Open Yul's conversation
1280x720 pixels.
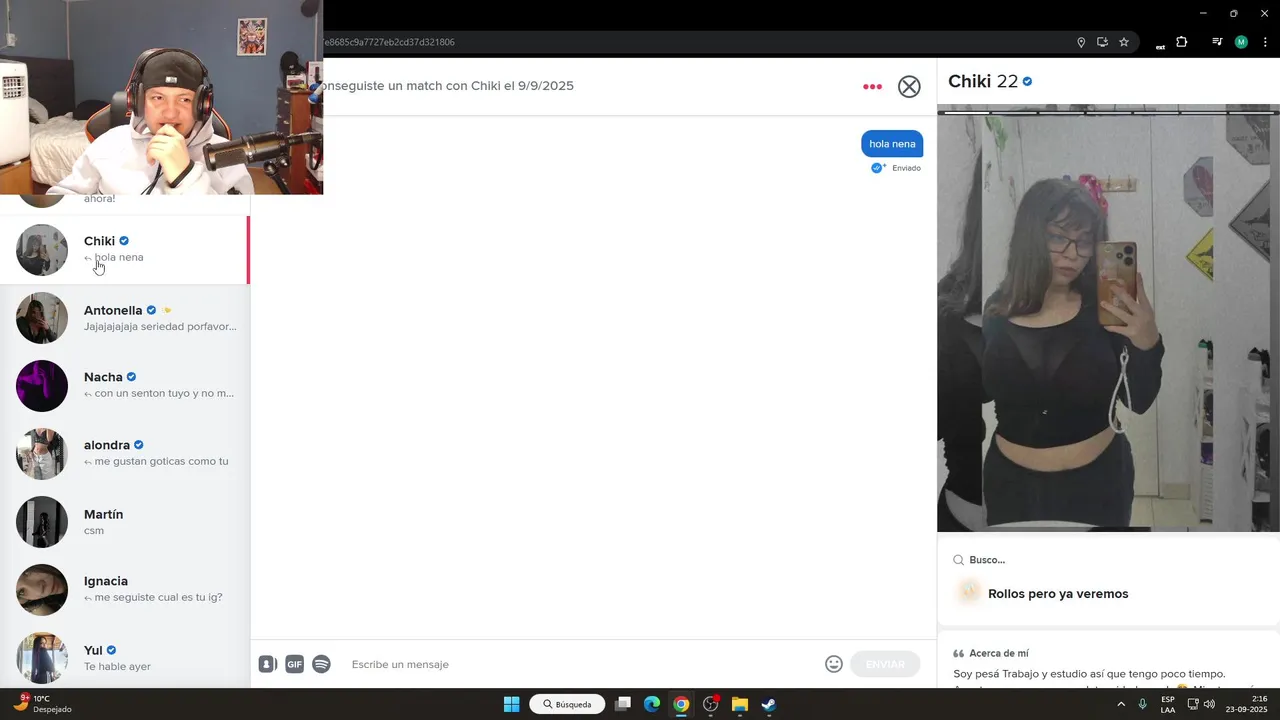(124, 657)
